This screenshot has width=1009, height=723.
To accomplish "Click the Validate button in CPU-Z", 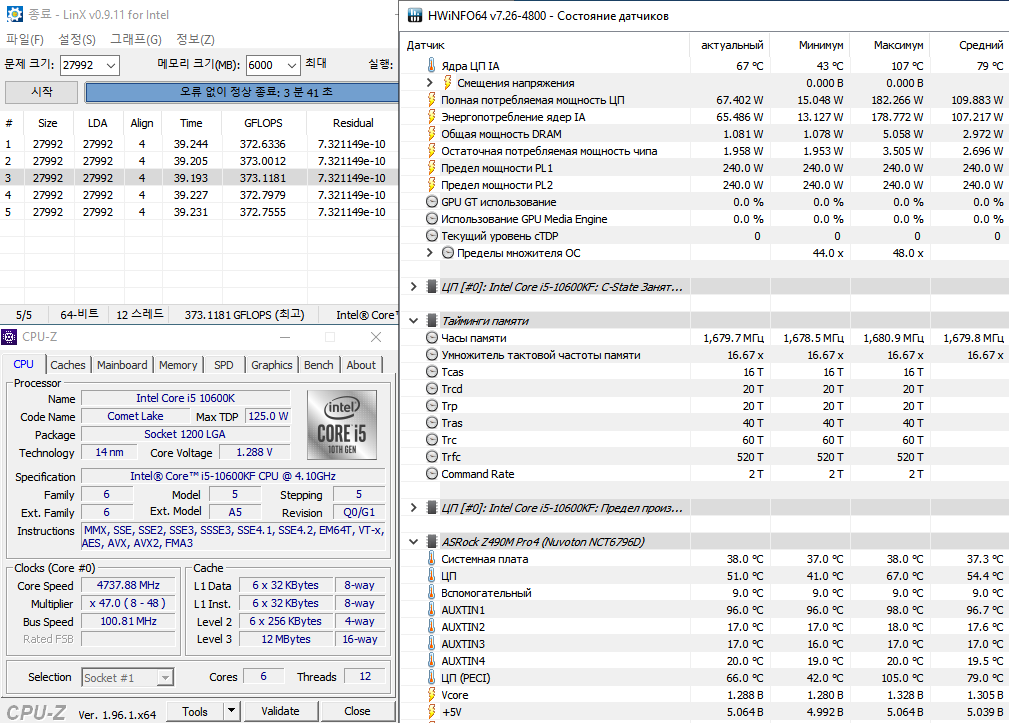I will (280, 711).
